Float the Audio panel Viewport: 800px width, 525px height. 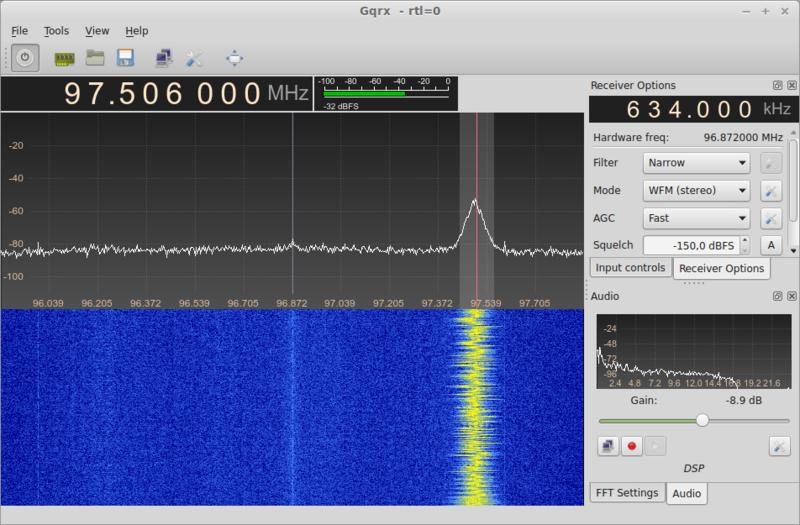pyautogui.click(x=777, y=296)
